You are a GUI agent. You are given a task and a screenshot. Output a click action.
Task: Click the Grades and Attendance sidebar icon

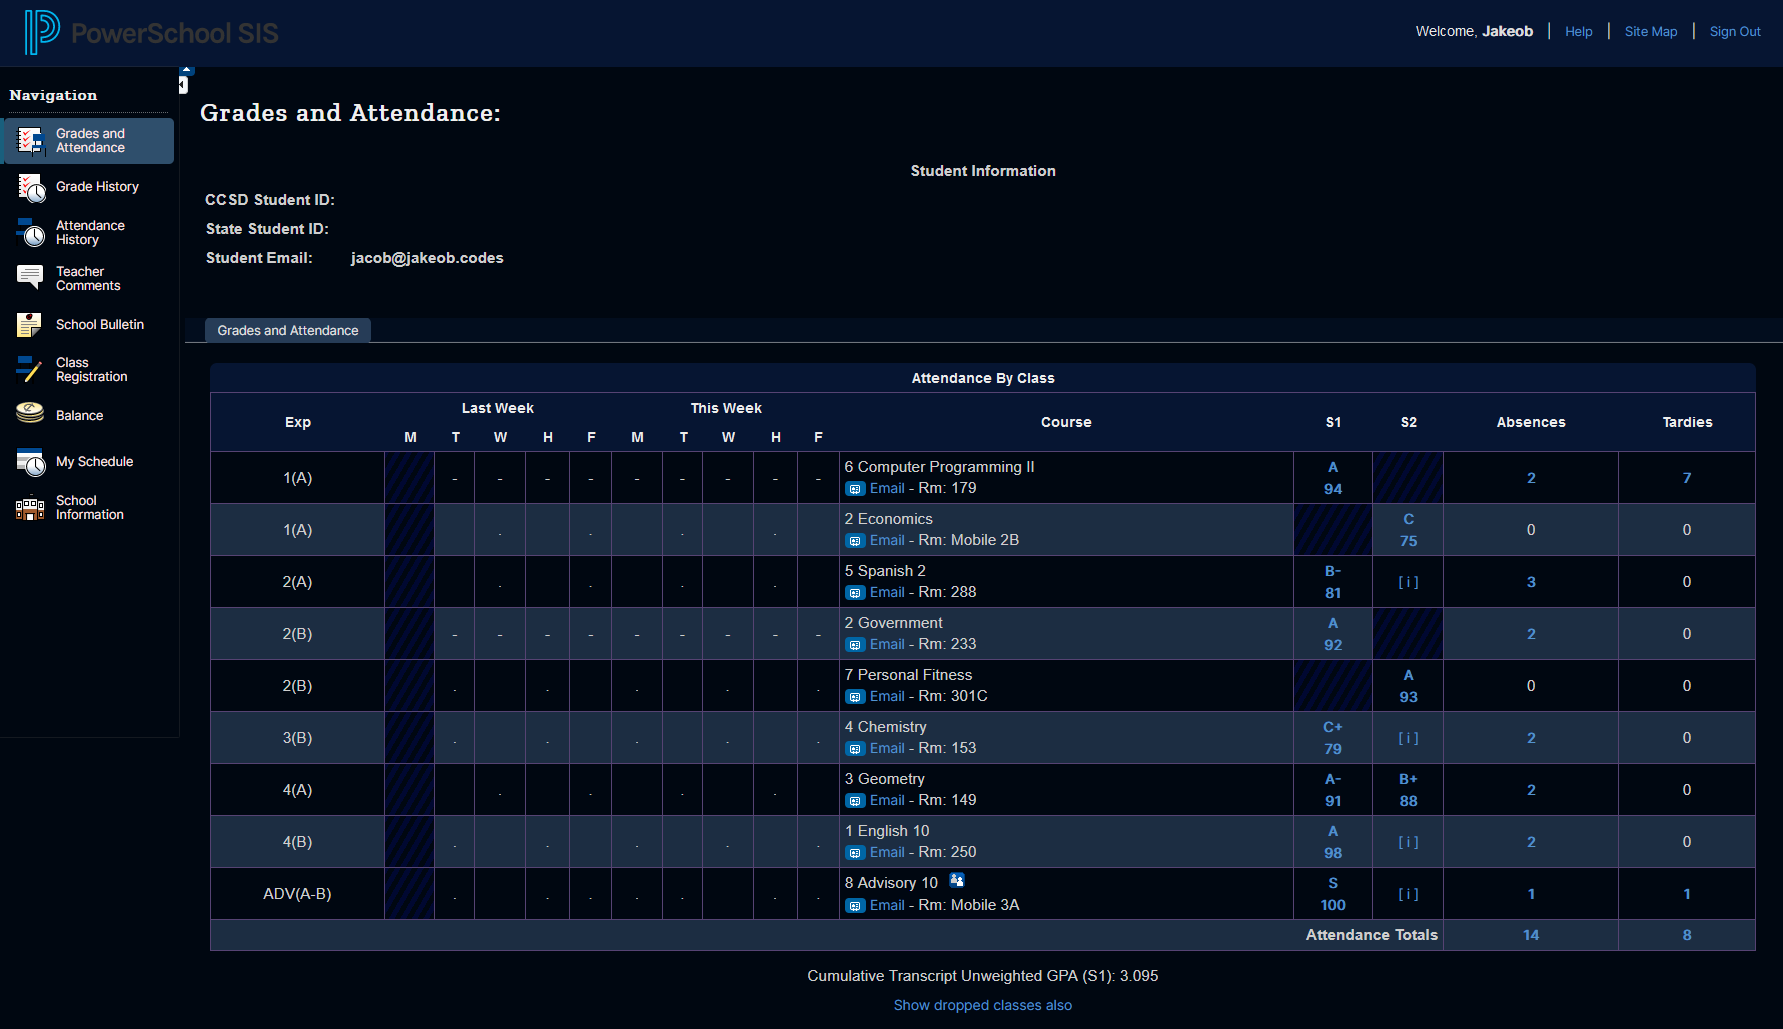(31, 141)
